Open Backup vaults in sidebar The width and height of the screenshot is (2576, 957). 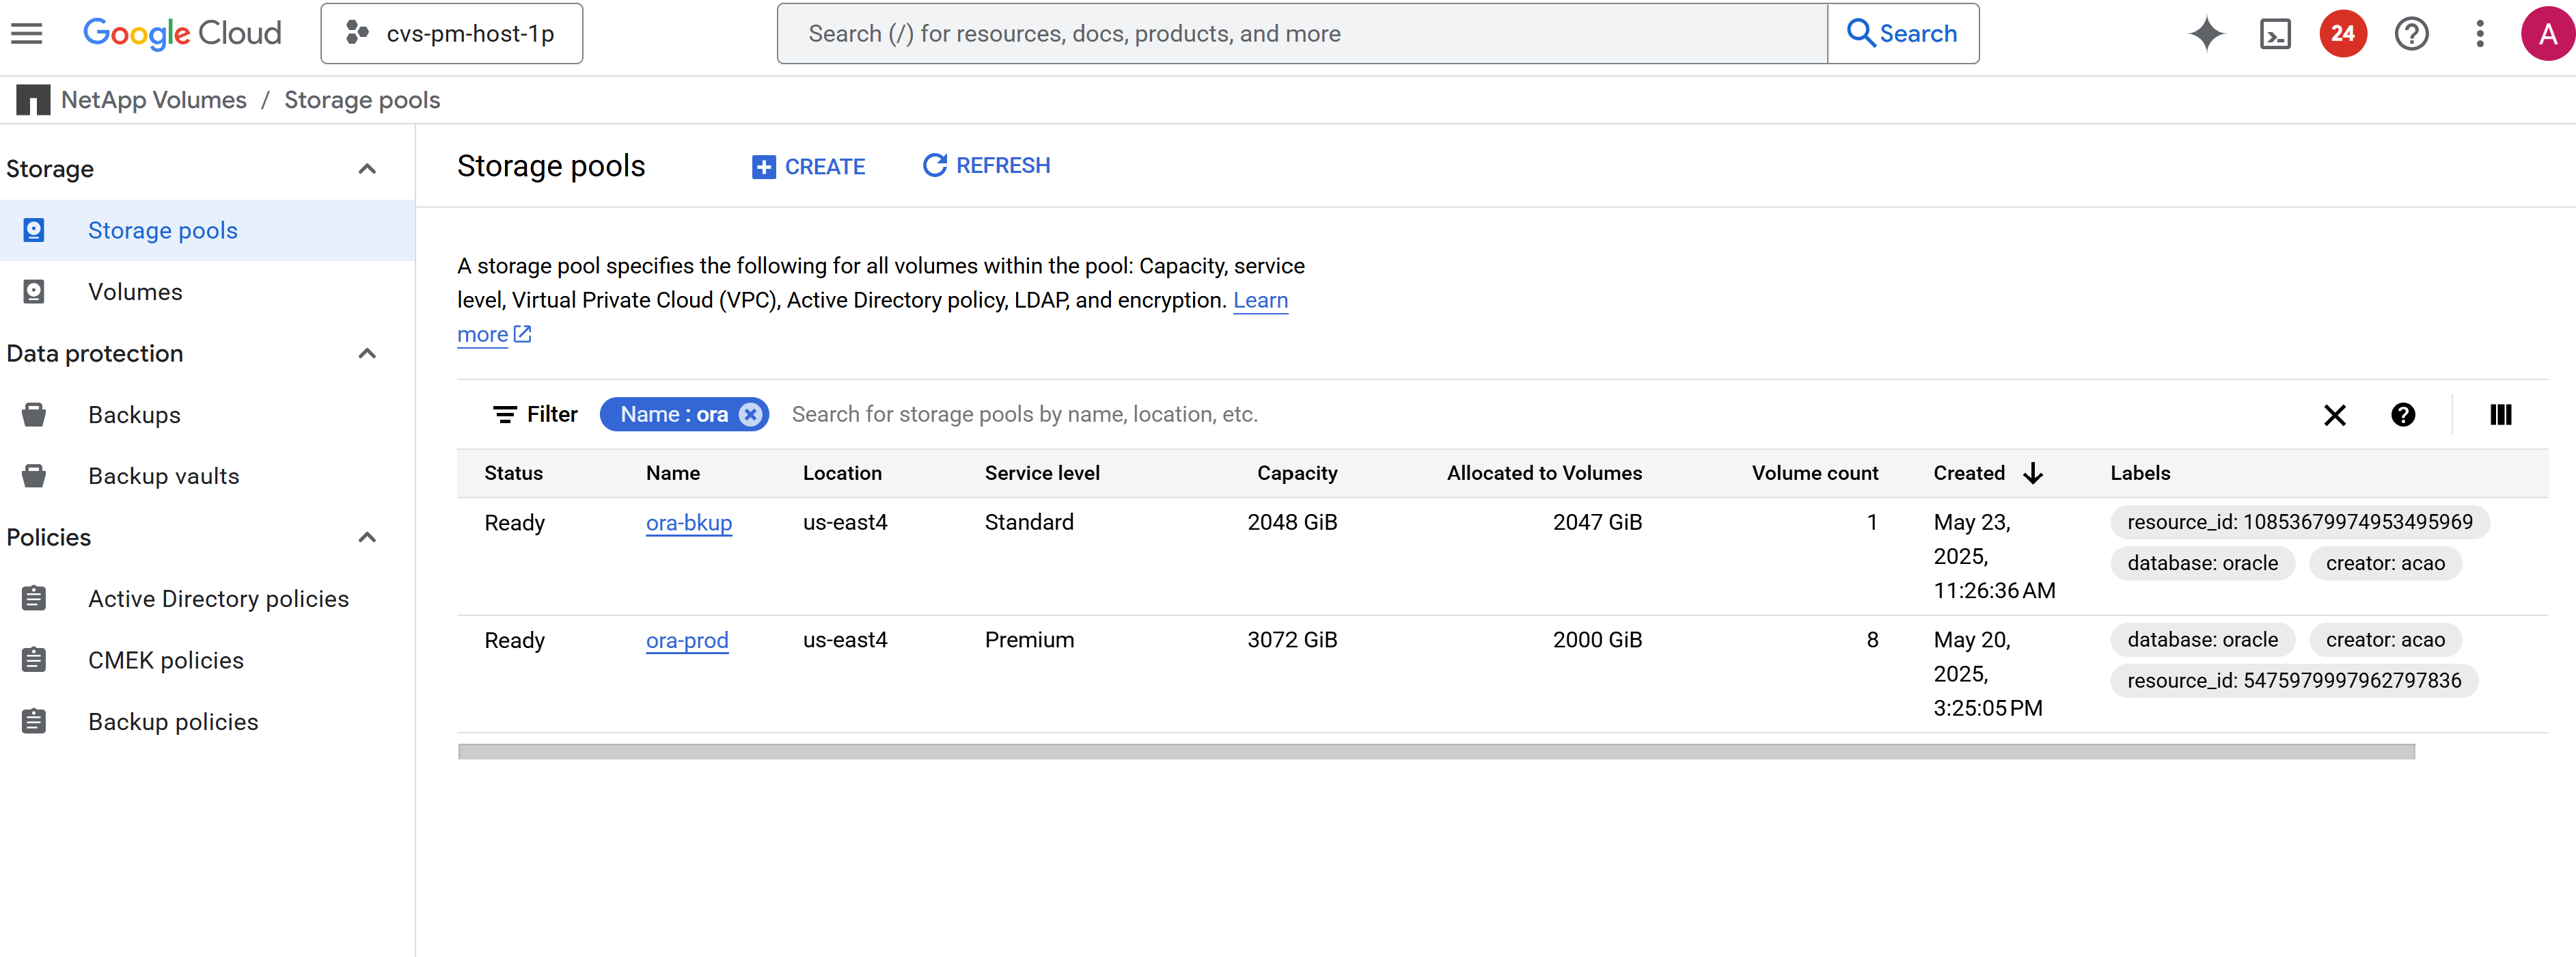163,476
